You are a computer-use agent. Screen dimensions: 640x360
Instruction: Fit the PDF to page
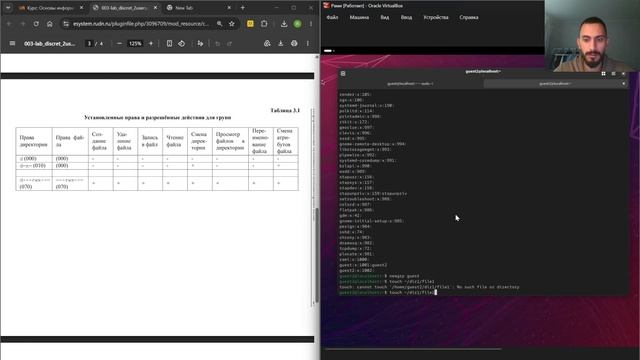[x=169, y=43]
